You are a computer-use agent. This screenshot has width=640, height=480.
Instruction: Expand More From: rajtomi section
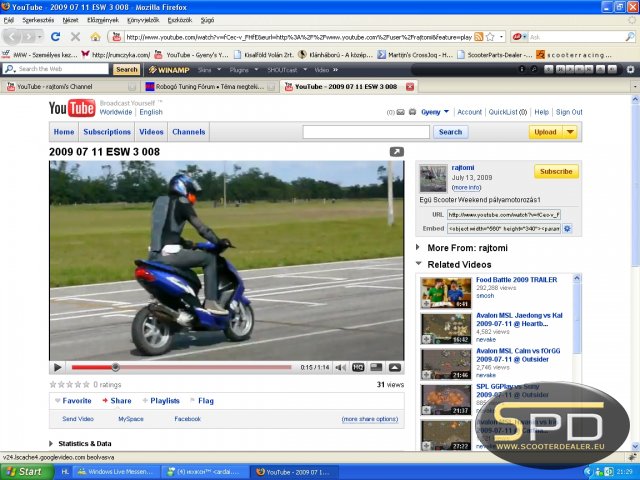pyautogui.click(x=418, y=247)
